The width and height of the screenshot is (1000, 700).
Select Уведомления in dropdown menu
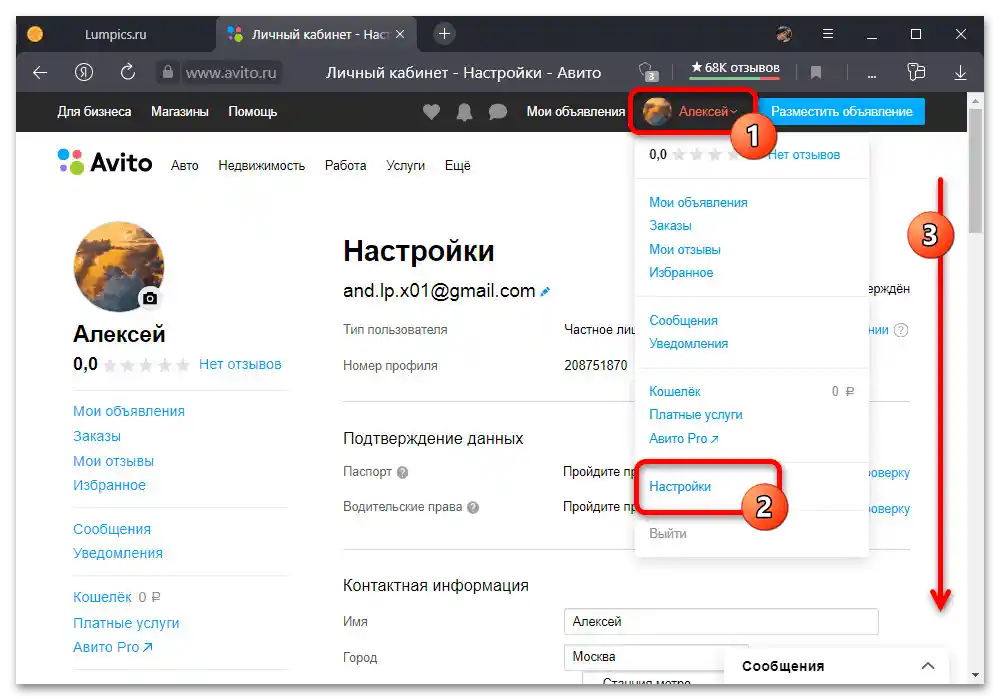688,344
